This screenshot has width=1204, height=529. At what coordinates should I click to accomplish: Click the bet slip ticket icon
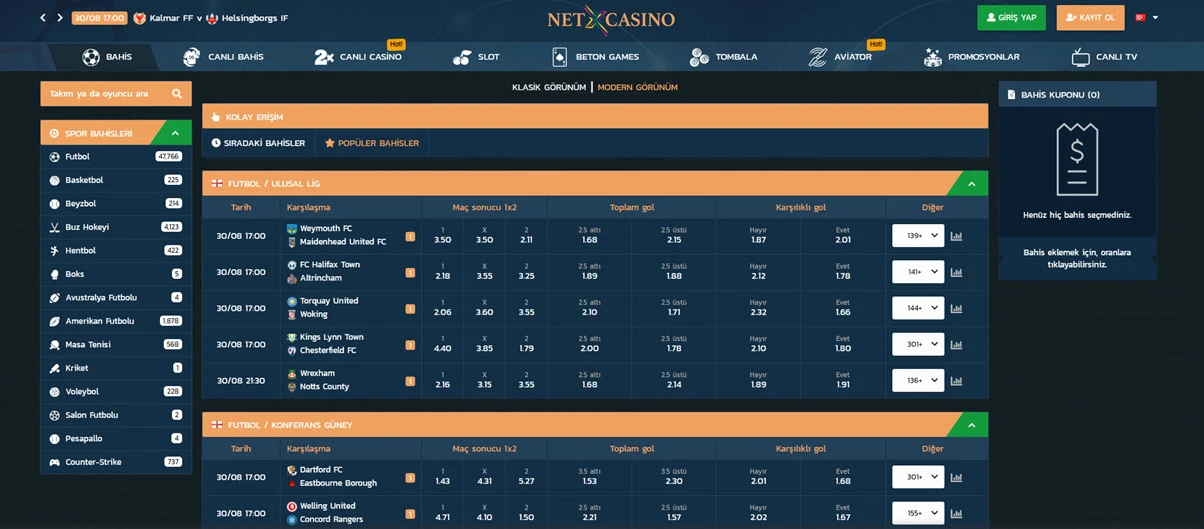pyautogui.click(x=1077, y=158)
